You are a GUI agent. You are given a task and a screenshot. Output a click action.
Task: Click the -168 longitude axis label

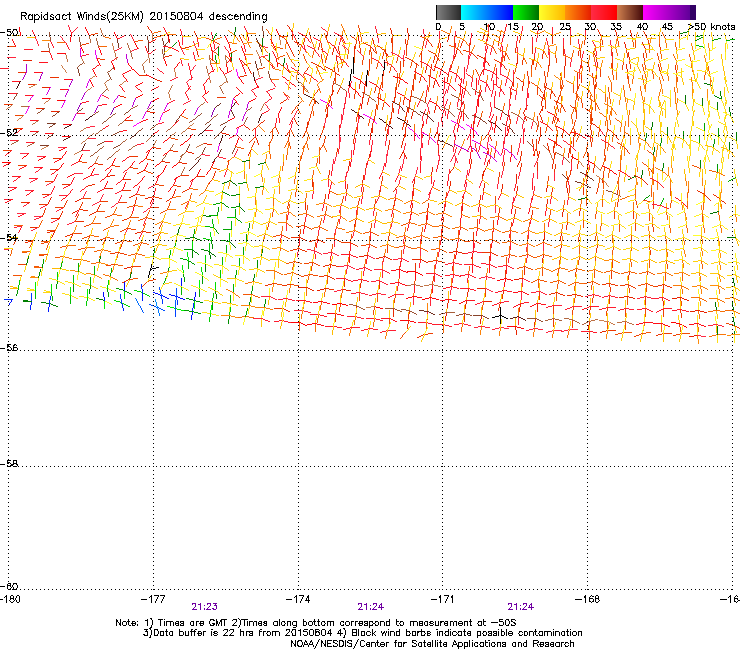click(x=588, y=599)
